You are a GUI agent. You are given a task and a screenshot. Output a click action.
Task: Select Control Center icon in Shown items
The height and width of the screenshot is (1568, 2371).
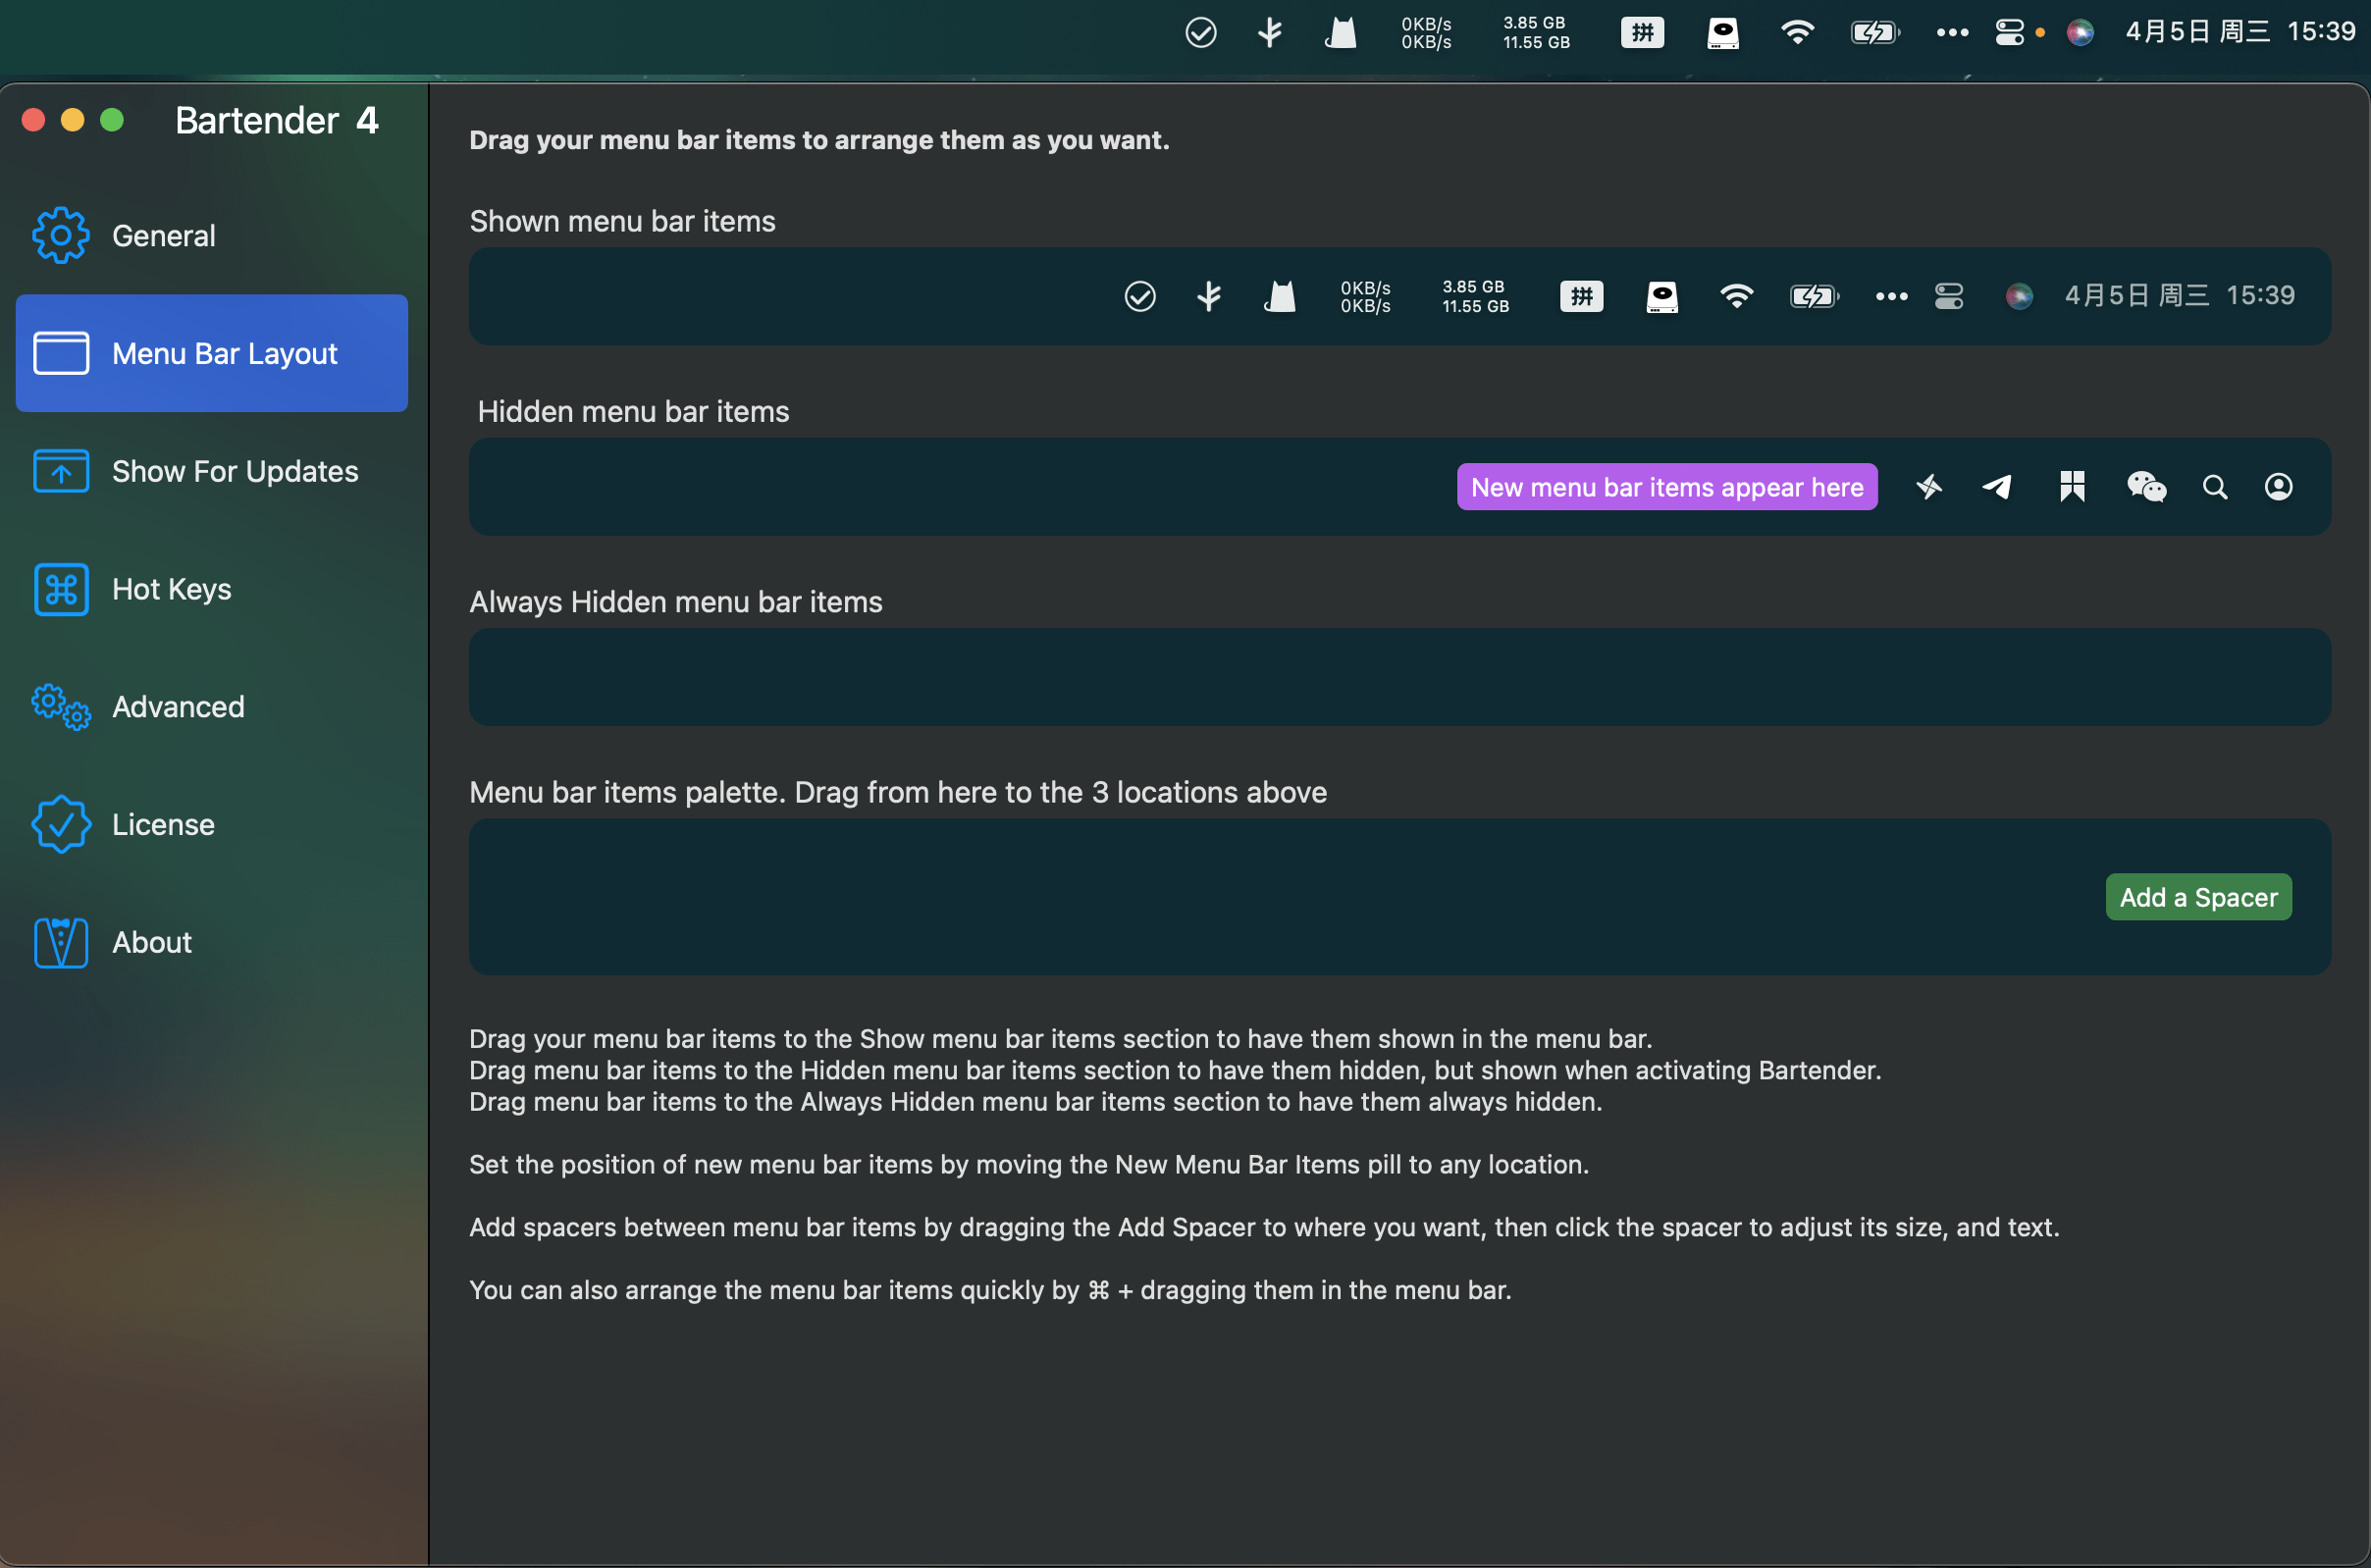pyautogui.click(x=1949, y=296)
